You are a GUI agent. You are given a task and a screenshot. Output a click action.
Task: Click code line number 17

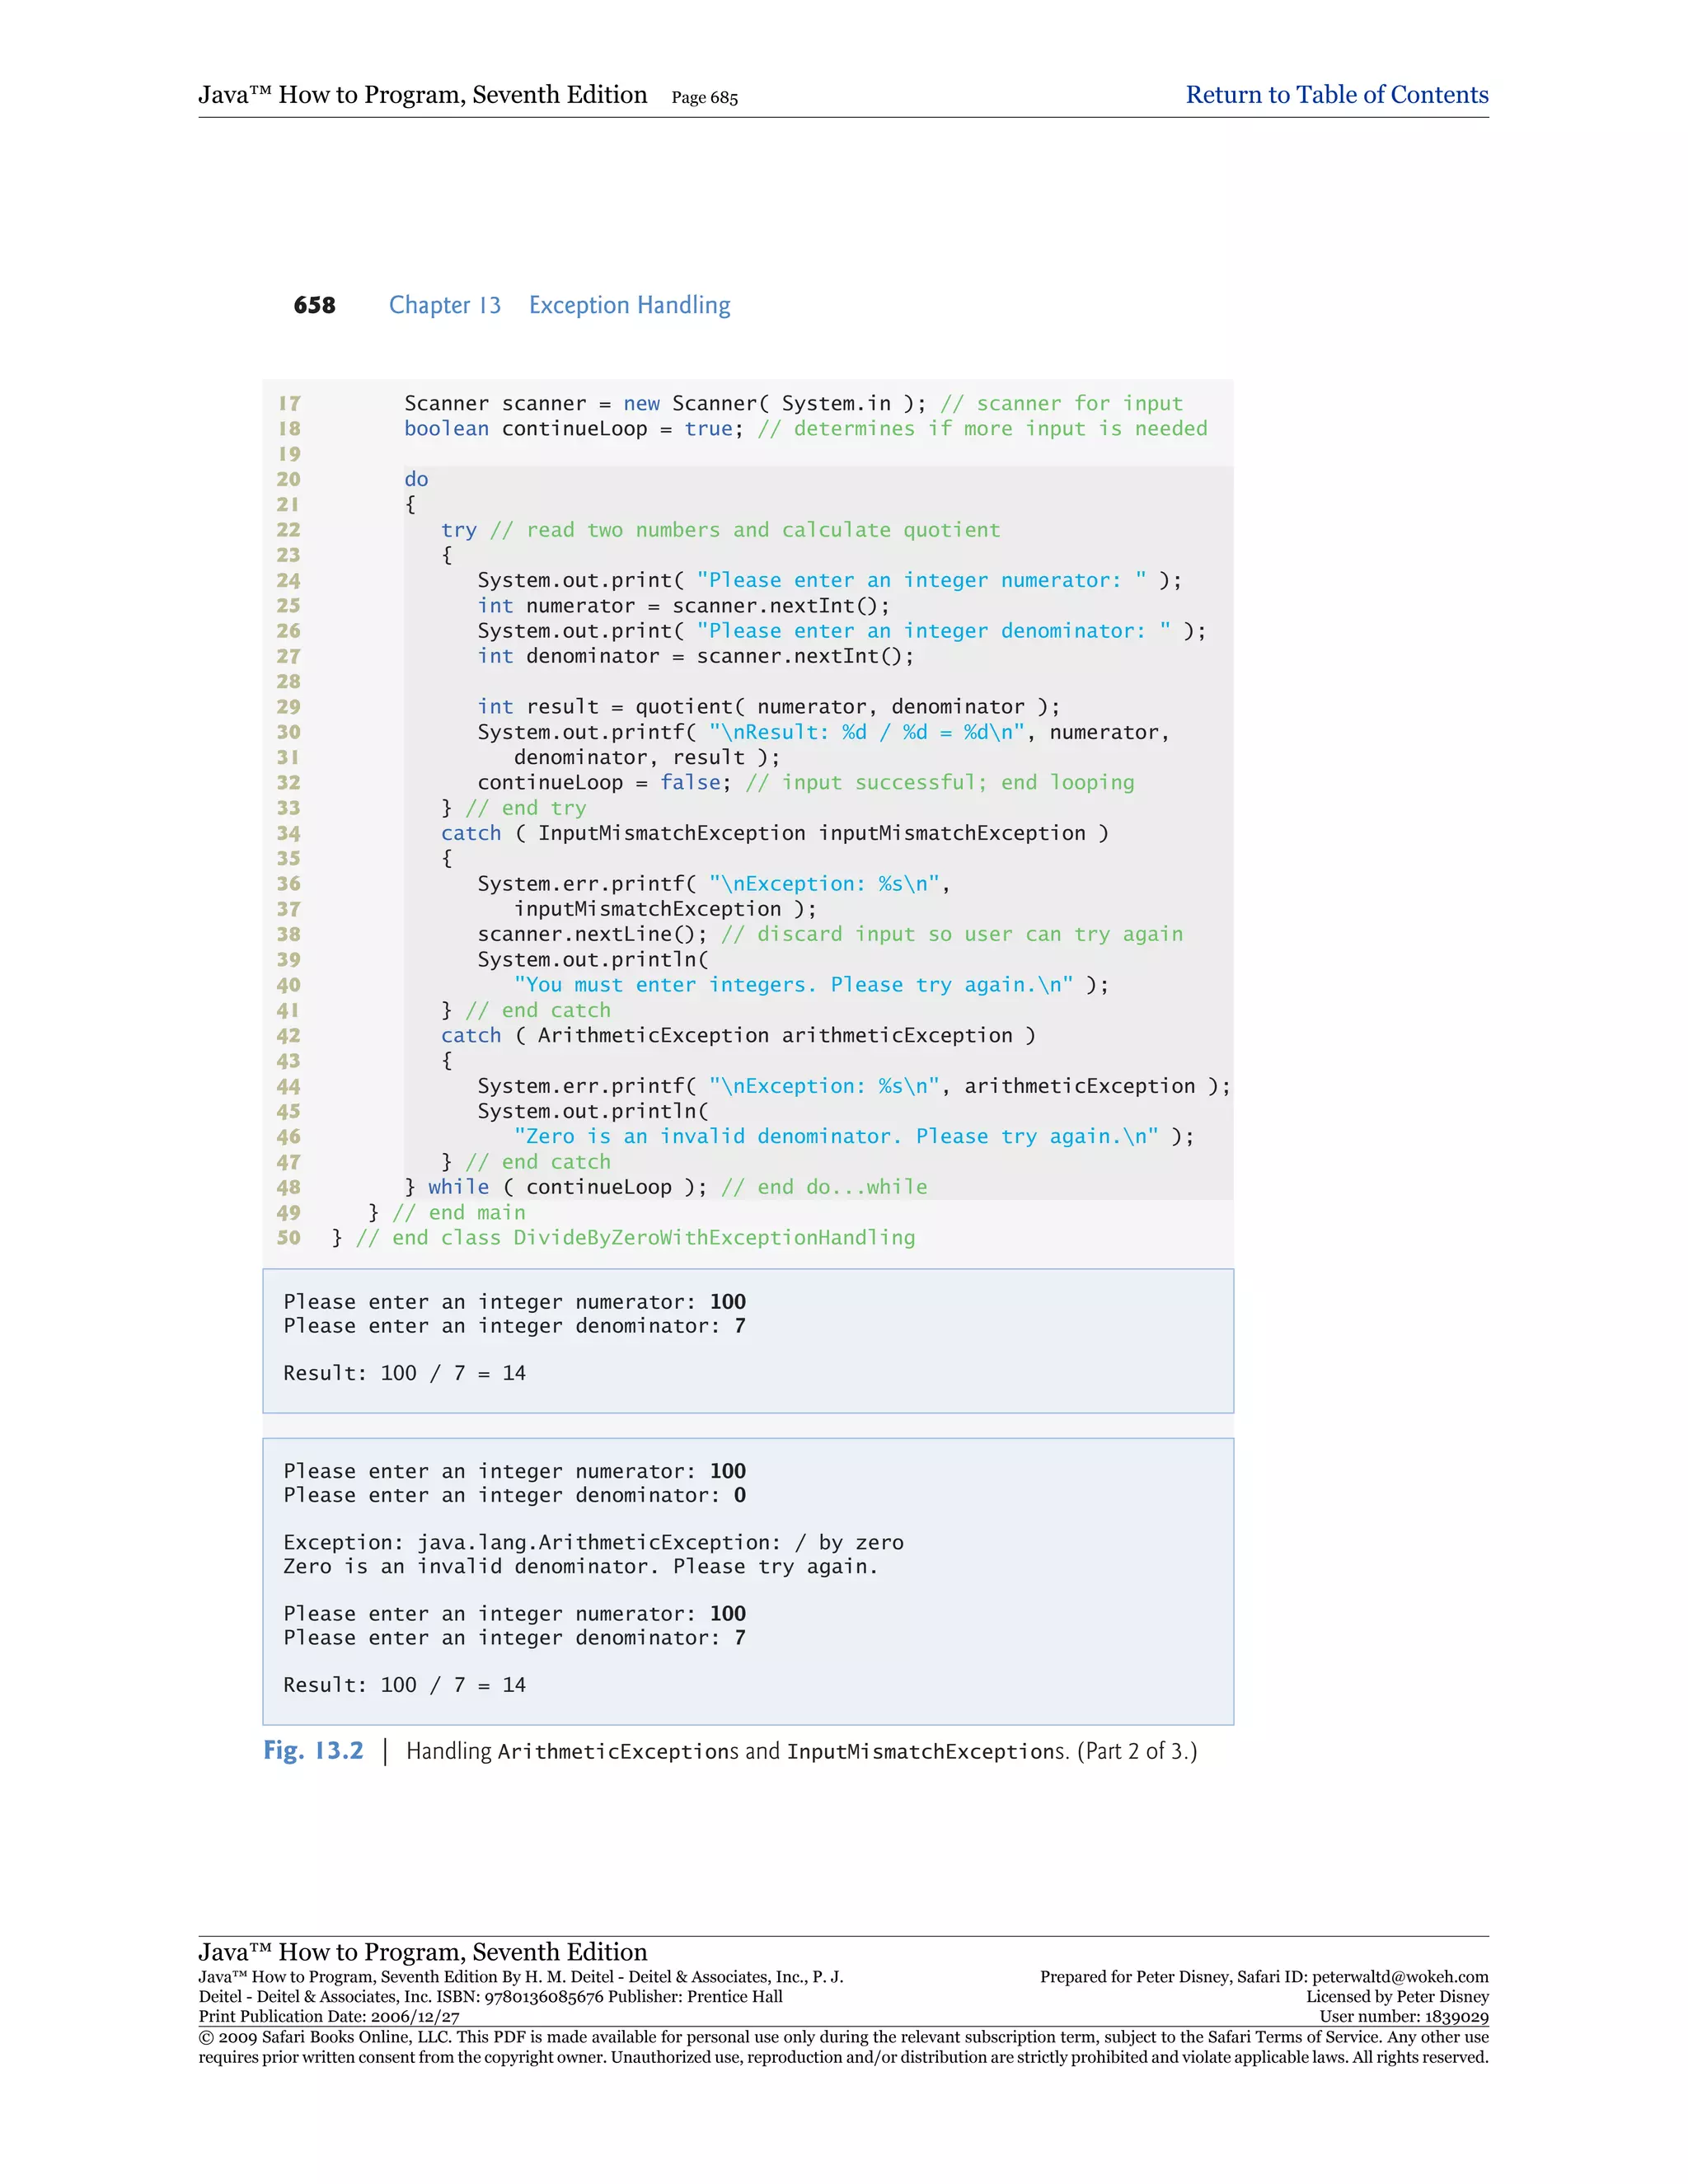click(x=289, y=404)
